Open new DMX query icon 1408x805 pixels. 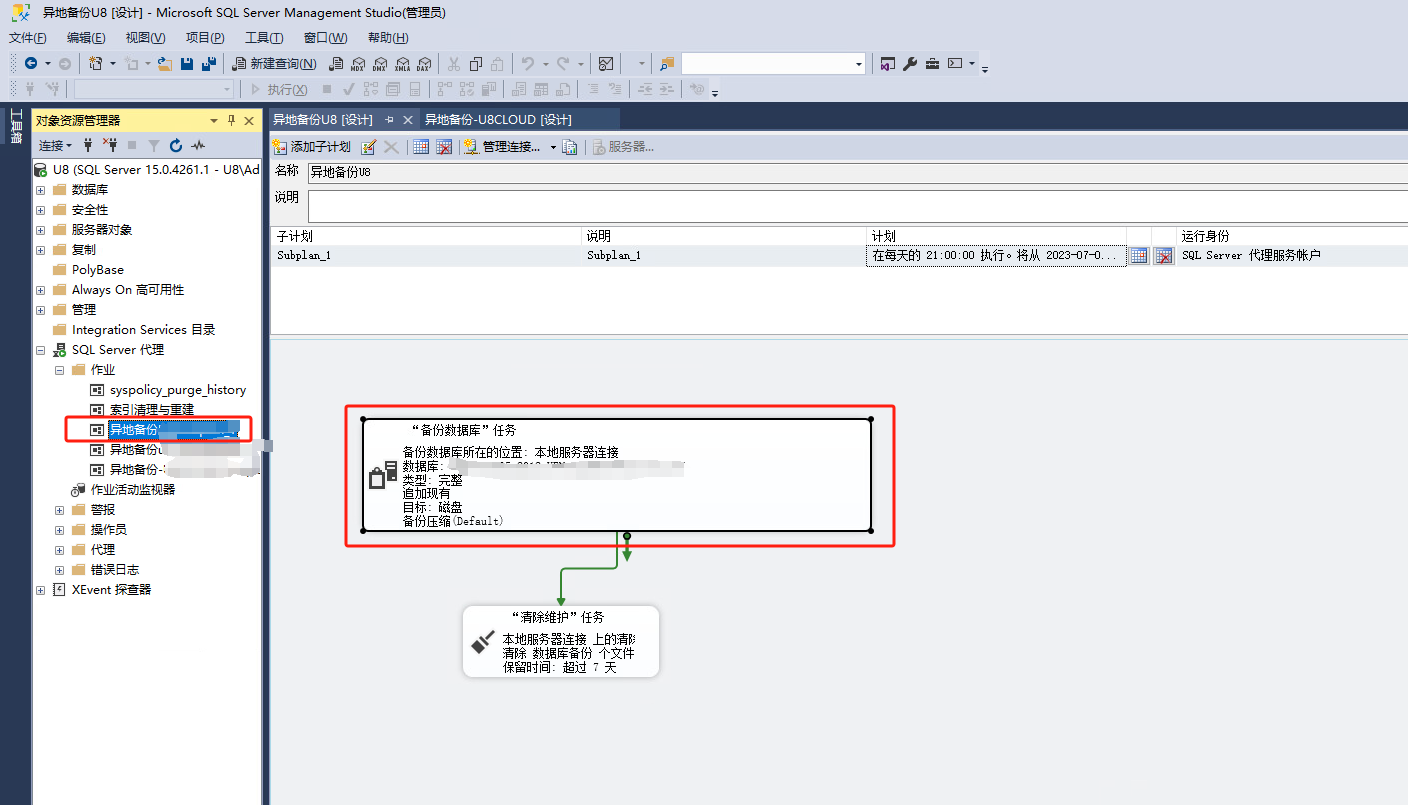(380, 64)
